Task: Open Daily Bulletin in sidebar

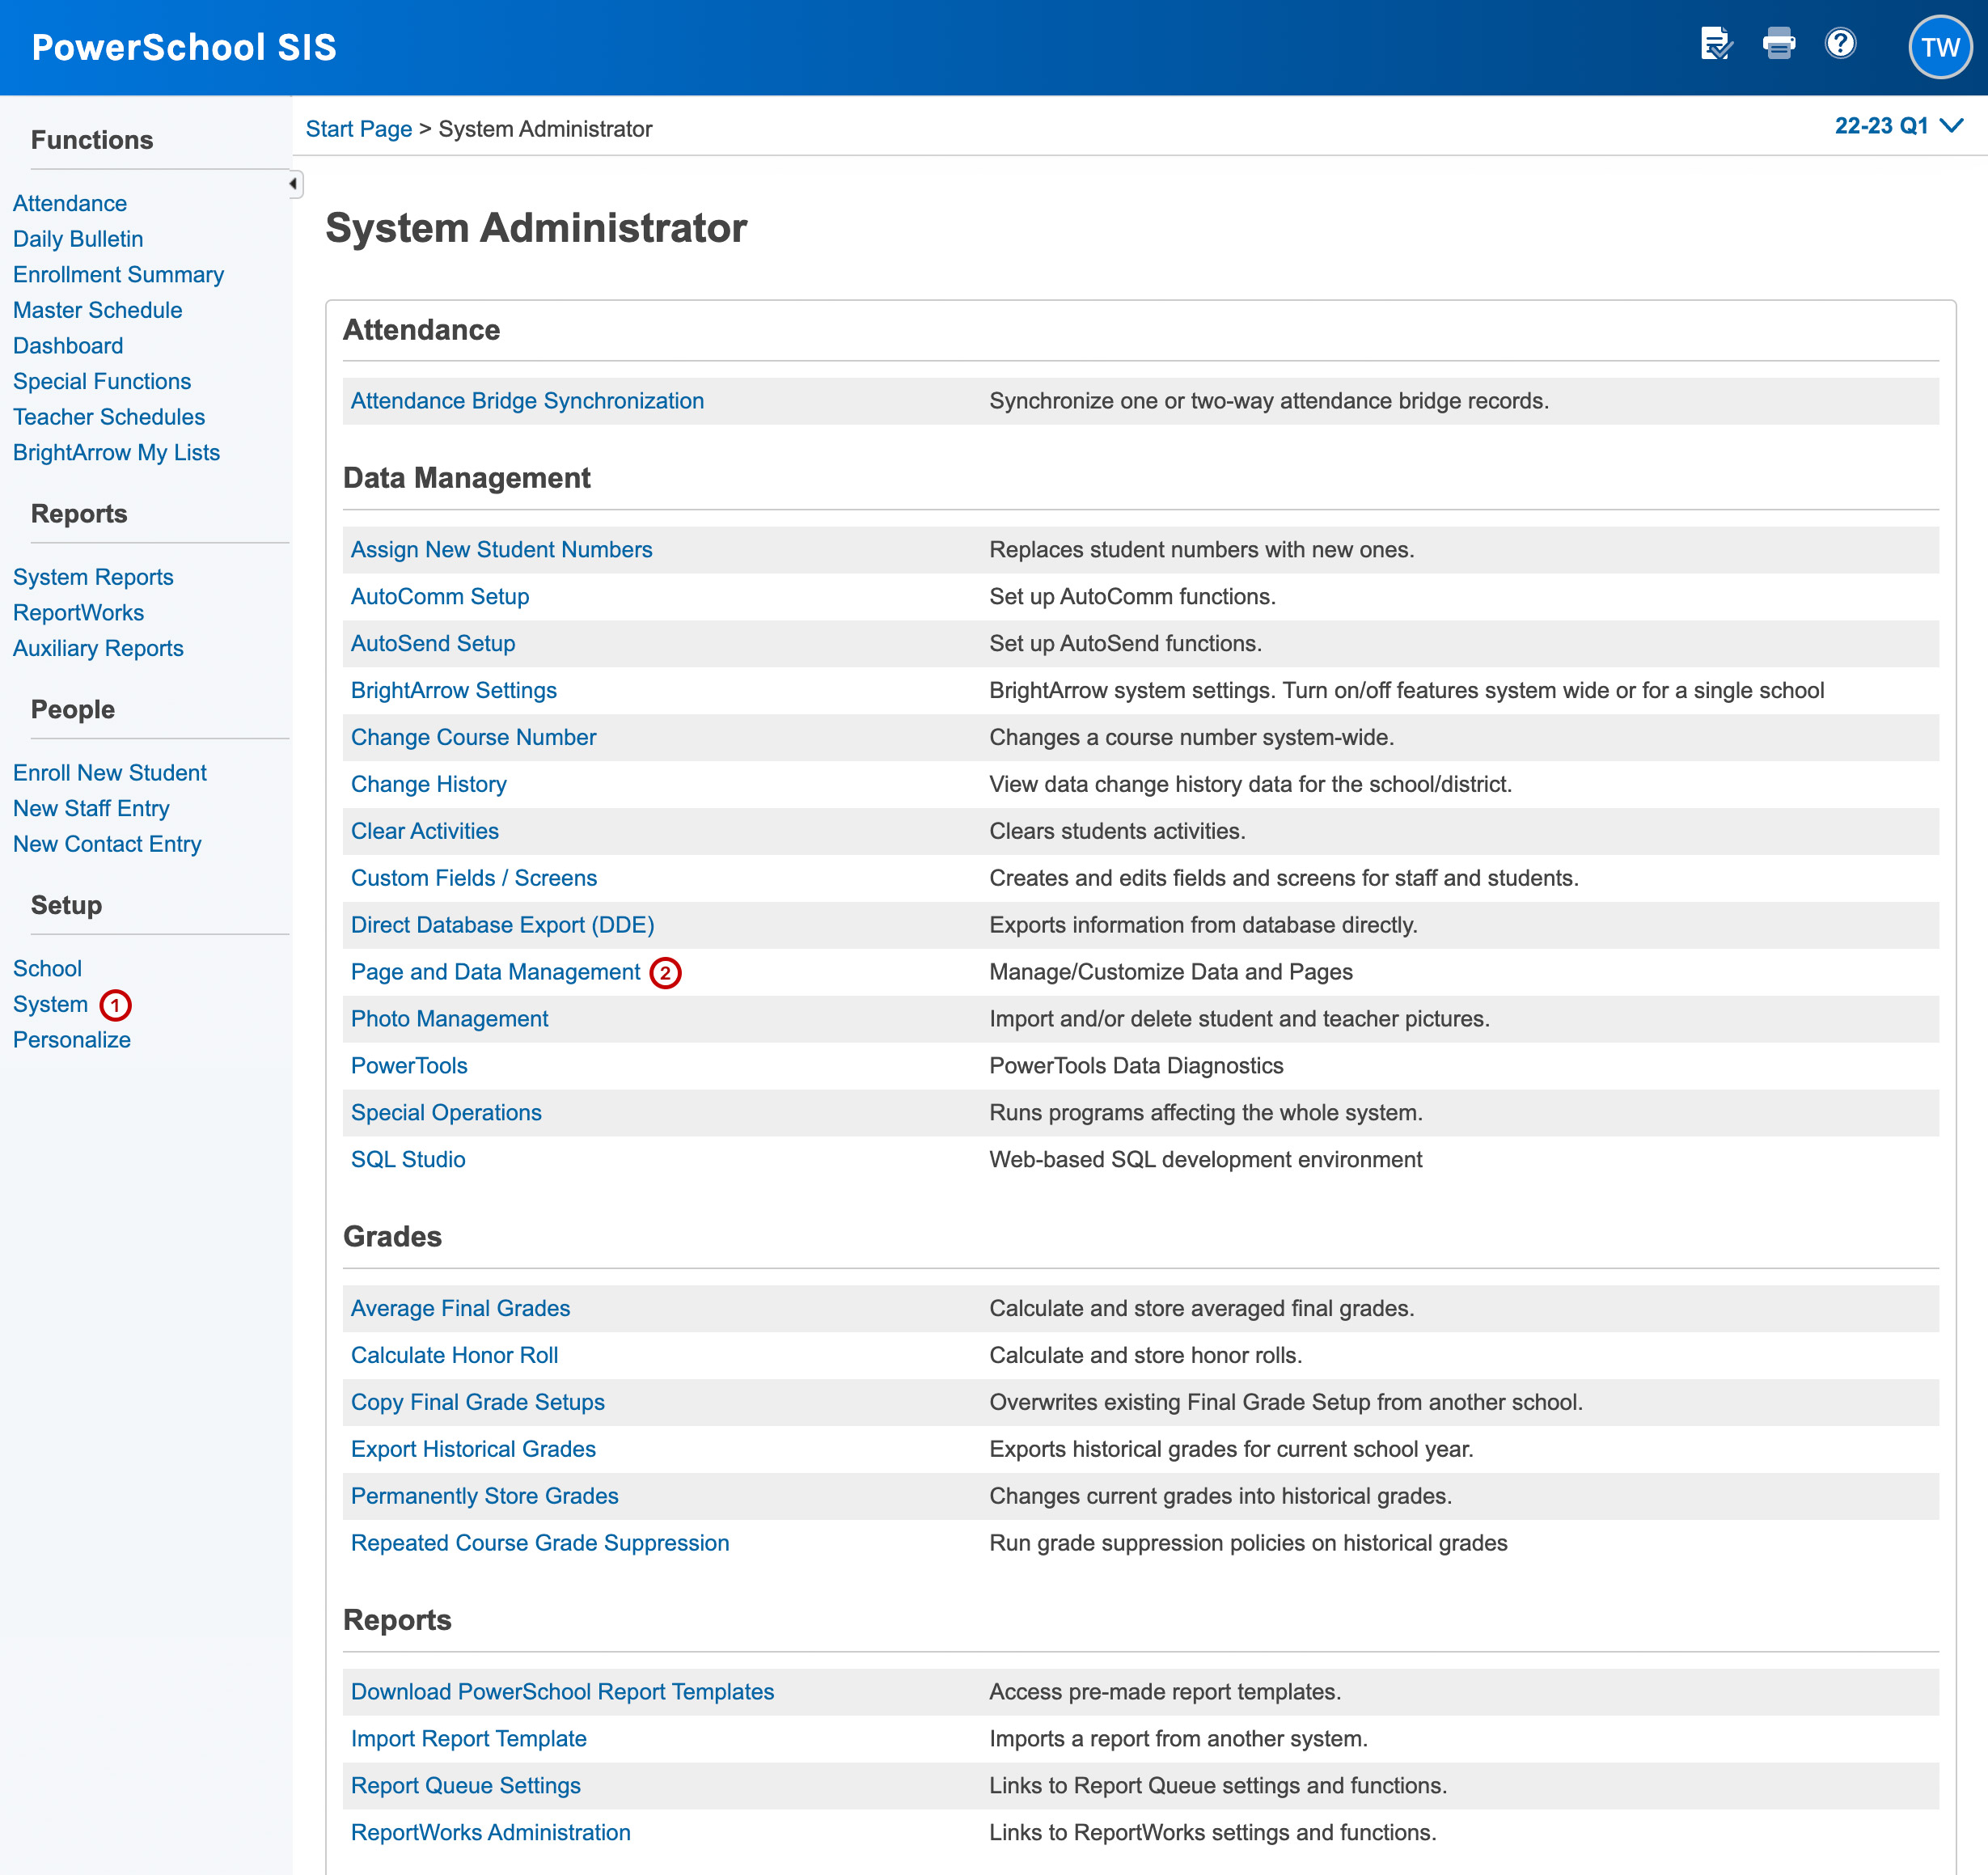Action: (x=78, y=239)
